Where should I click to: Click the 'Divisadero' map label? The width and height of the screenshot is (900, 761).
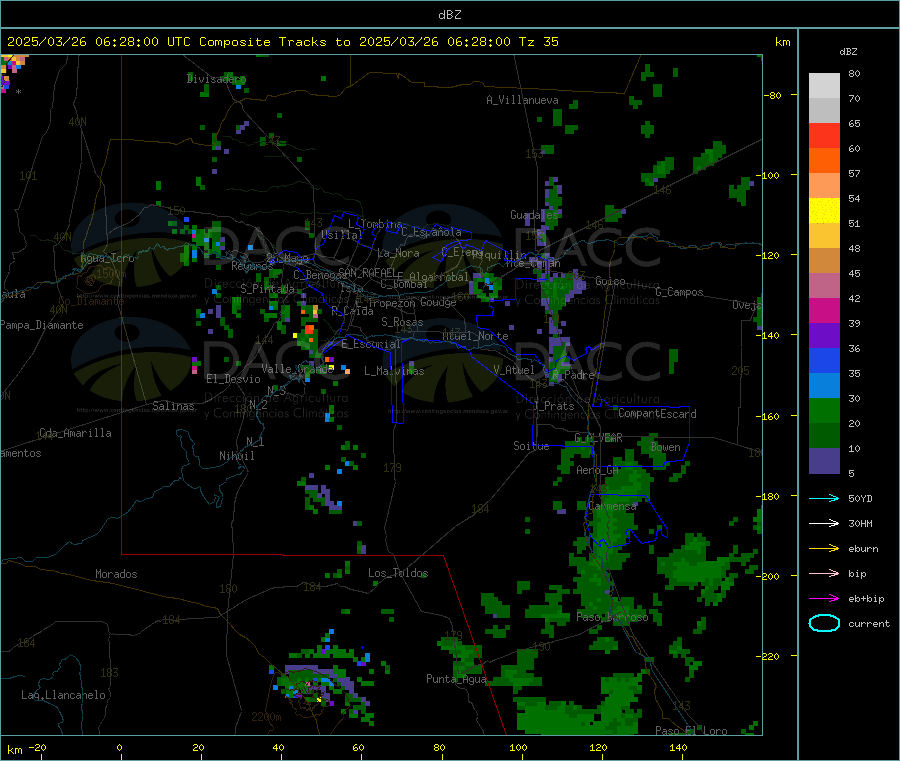click(216, 79)
